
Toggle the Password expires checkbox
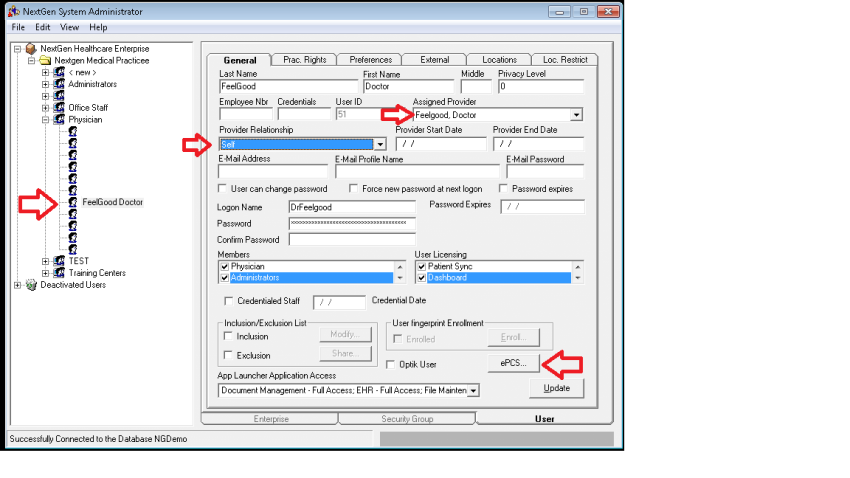(x=503, y=189)
